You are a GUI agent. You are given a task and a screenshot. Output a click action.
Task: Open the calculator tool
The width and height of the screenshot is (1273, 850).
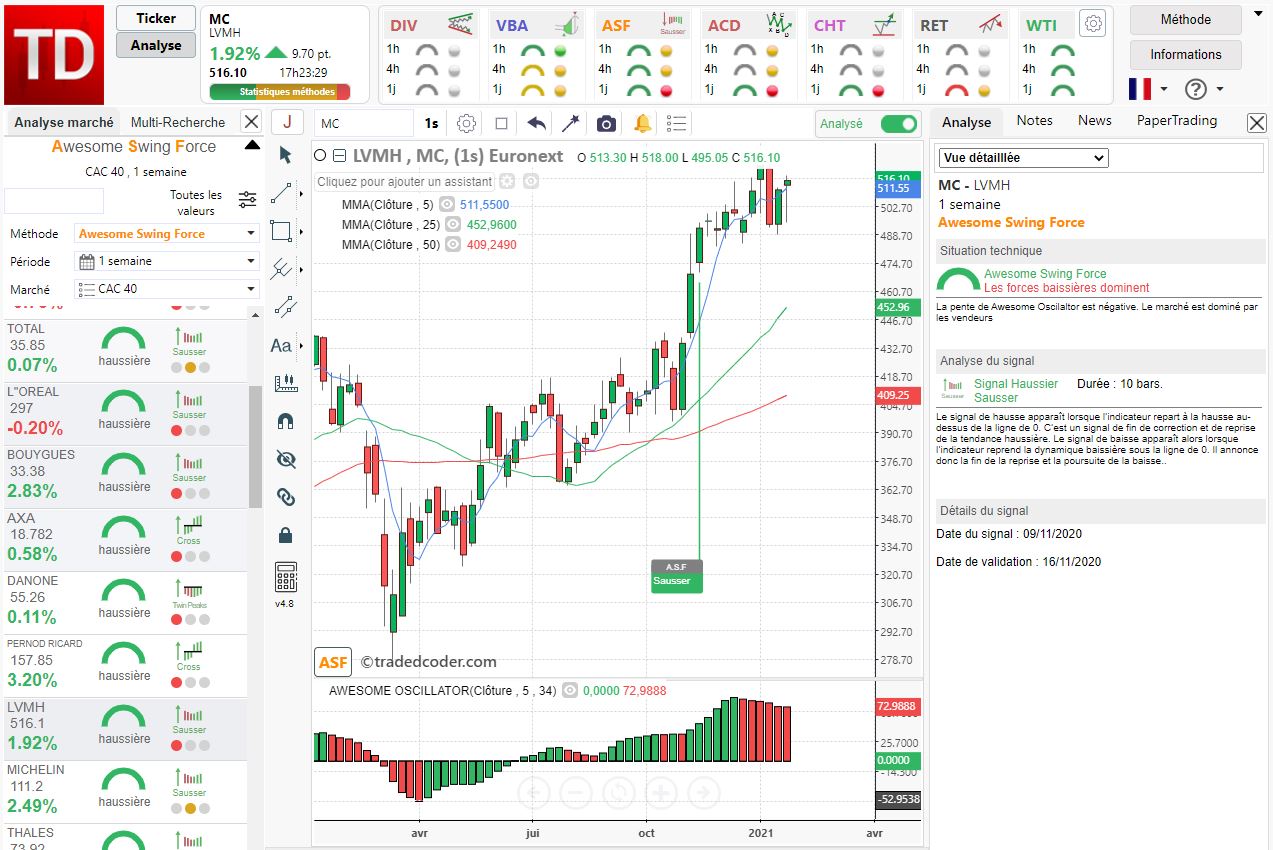pos(285,577)
